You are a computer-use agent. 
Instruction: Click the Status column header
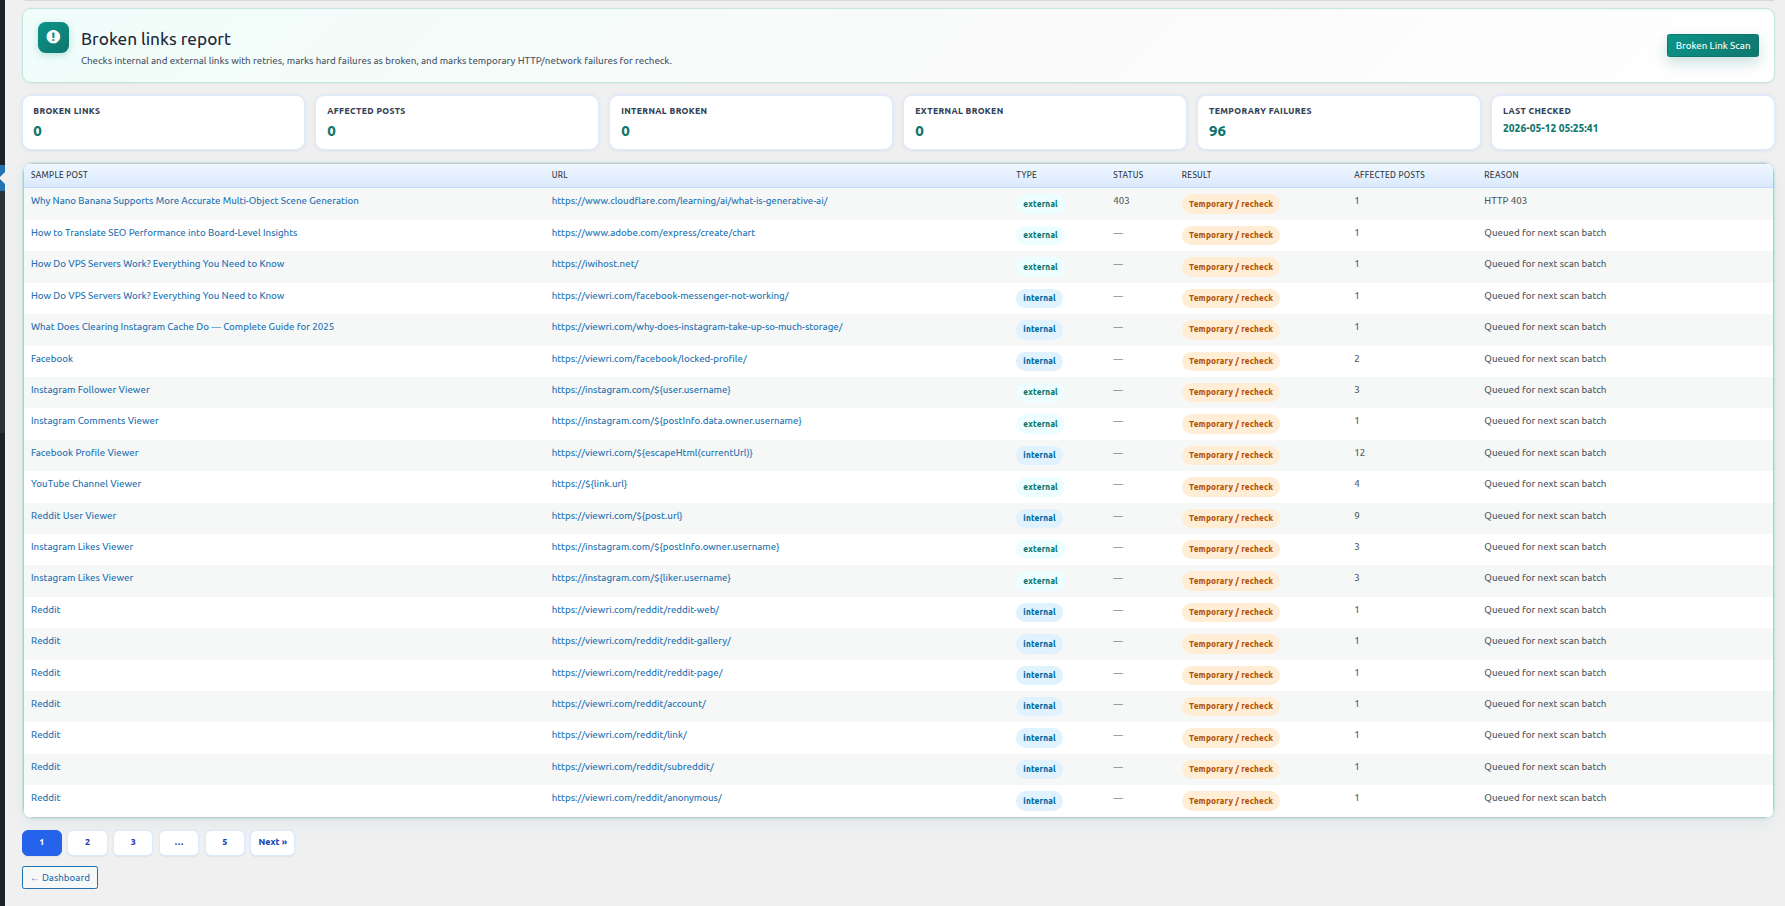(1128, 175)
